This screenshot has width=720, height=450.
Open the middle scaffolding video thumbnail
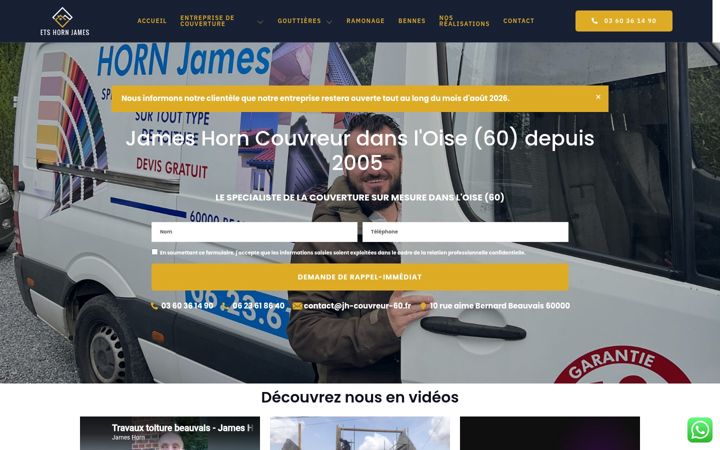pyautogui.click(x=360, y=433)
